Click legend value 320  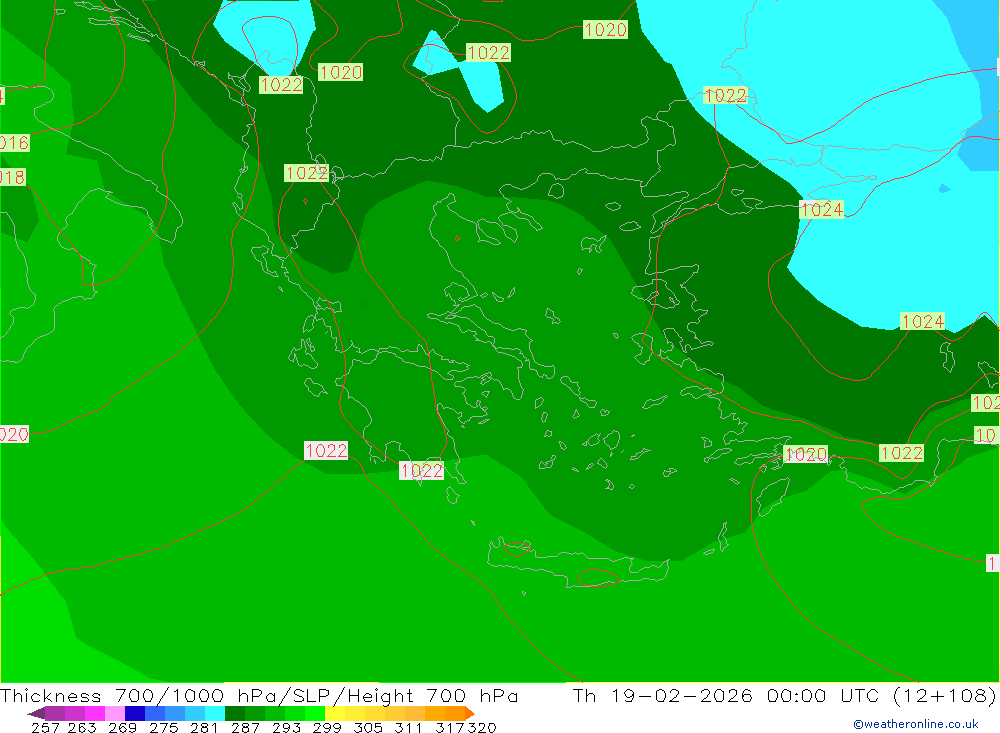[x=482, y=727]
